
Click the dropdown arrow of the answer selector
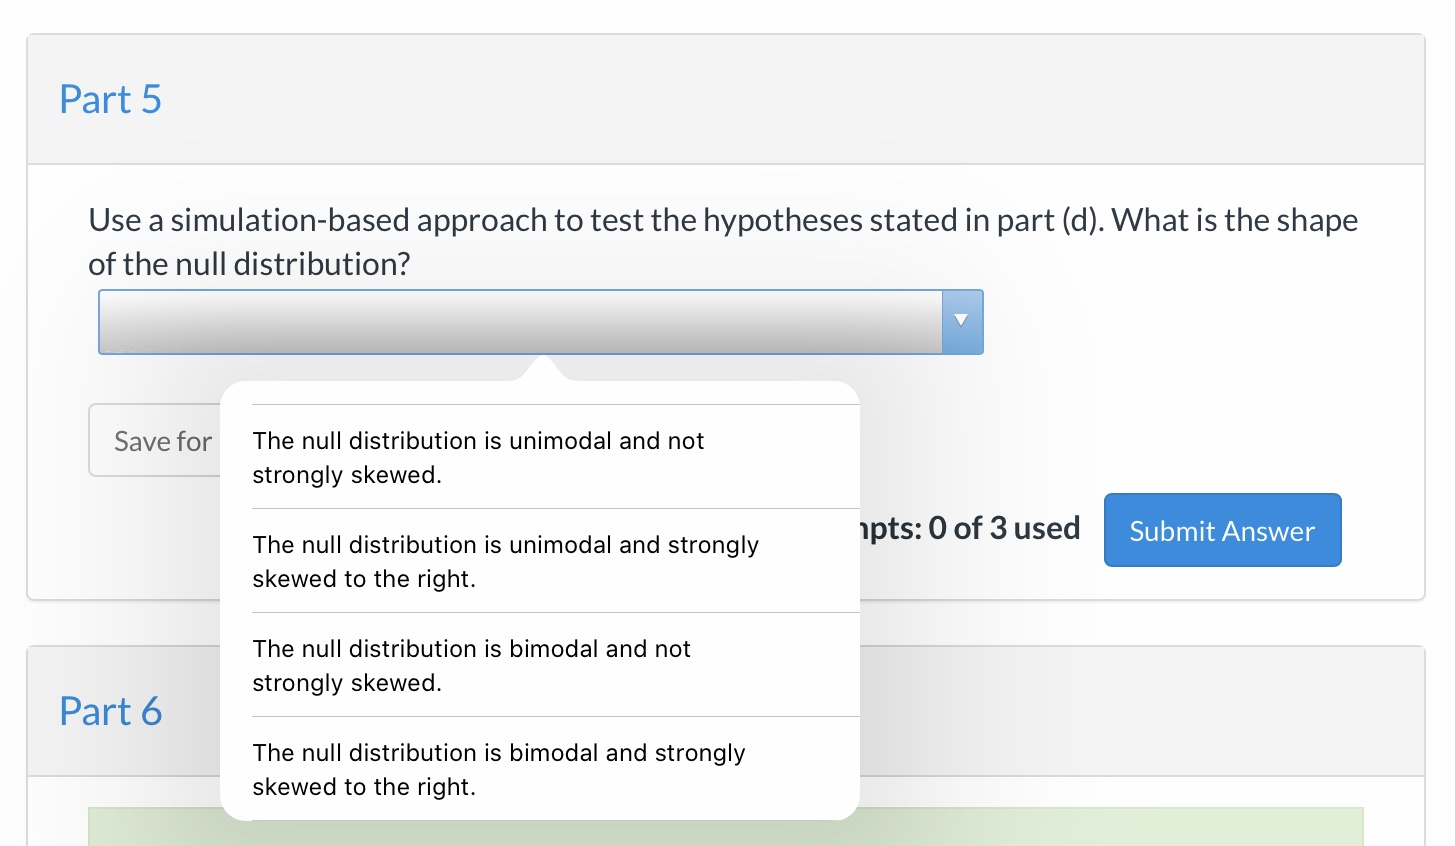(x=961, y=321)
